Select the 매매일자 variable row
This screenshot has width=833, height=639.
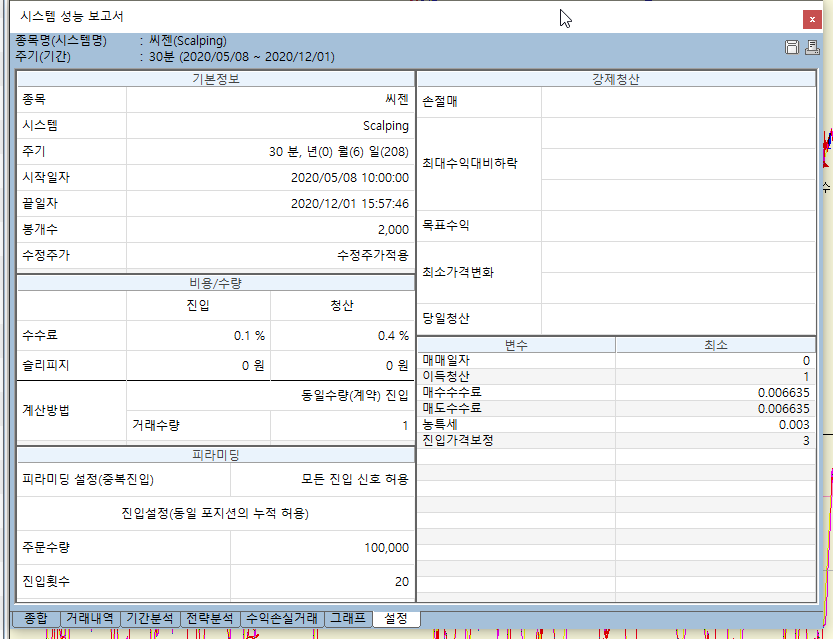516,360
